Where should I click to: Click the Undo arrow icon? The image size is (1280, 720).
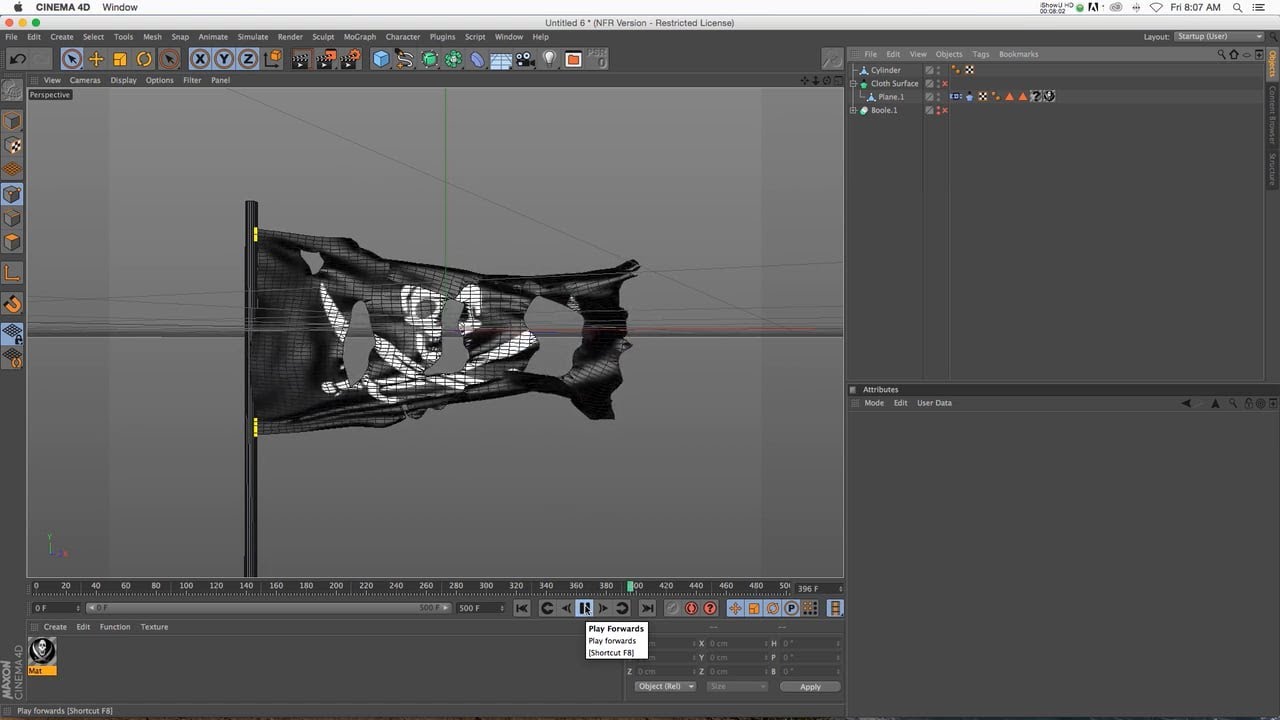point(17,59)
